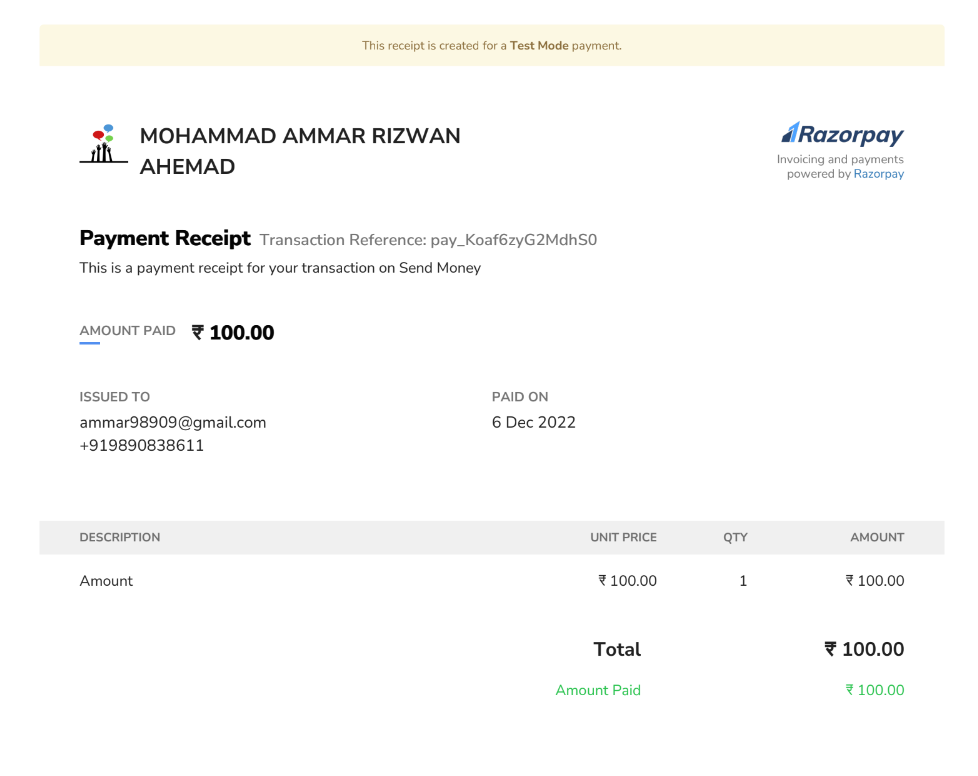Click the rupee symbol beside the total
Viewport: 978px width, 776px height.
pyautogui.click(x=829, y=649)
